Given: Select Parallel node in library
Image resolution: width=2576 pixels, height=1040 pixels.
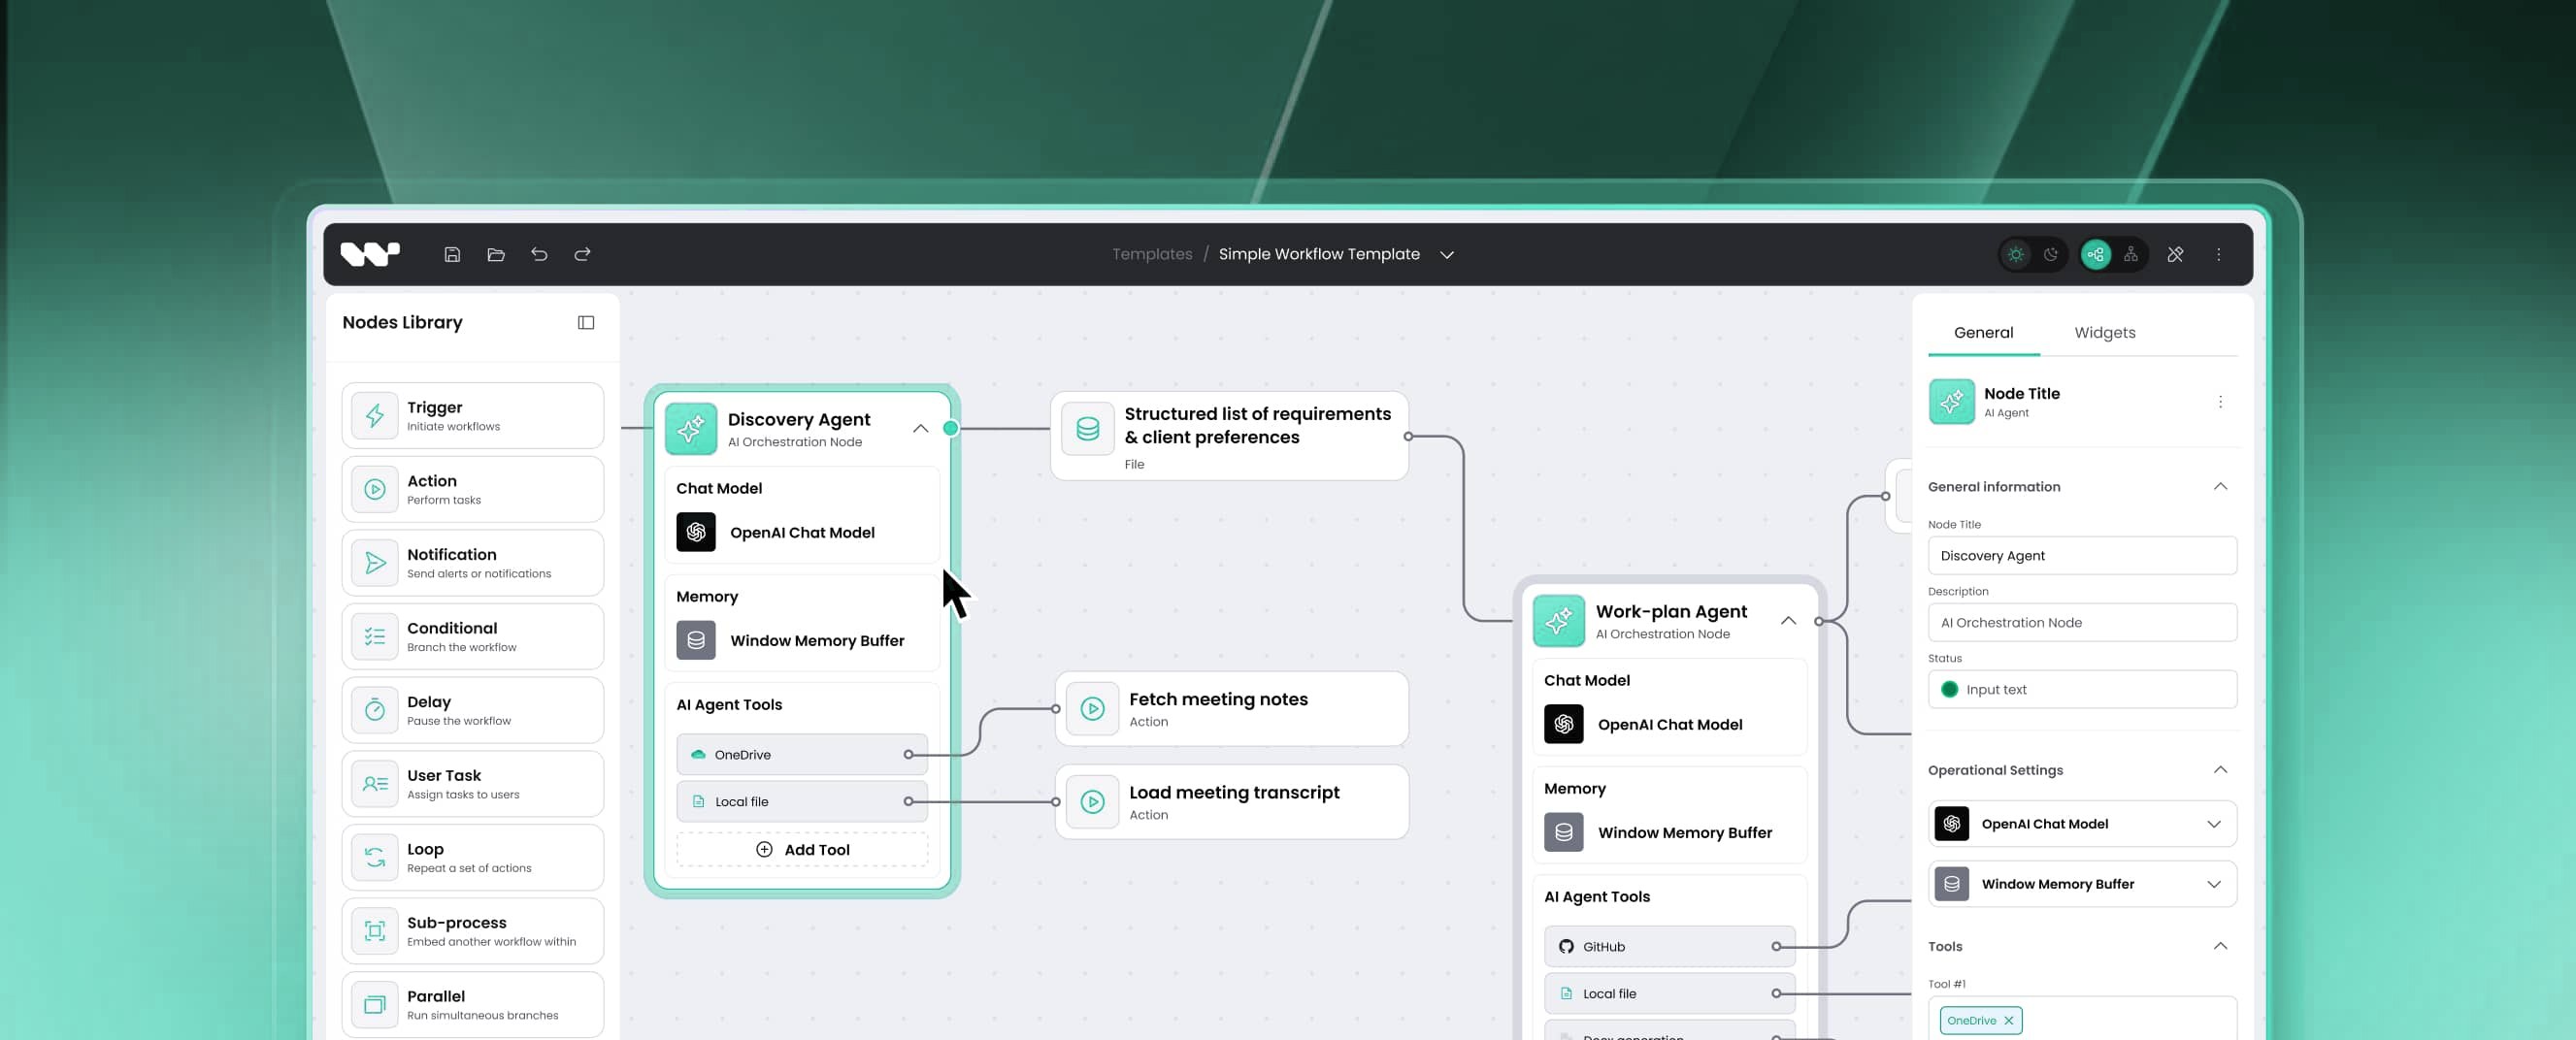Looking at the screenshot, I should tap(473, 1004).
